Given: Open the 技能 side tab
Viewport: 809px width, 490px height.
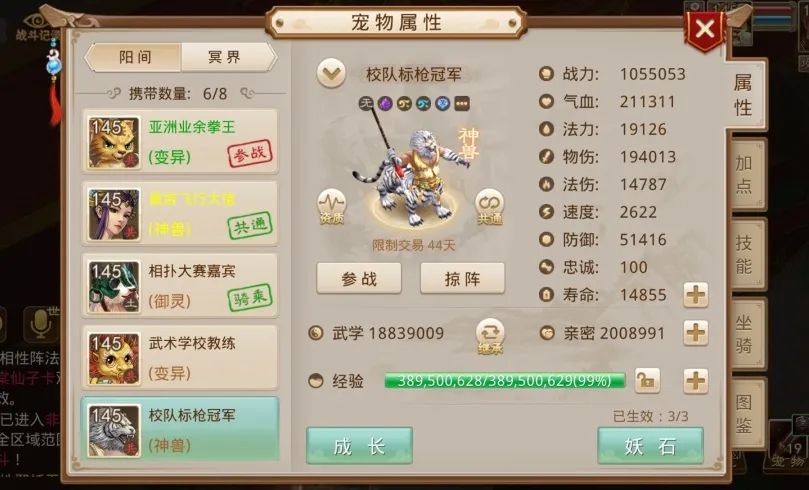Looking at the screenshot, I should (744, 254).
